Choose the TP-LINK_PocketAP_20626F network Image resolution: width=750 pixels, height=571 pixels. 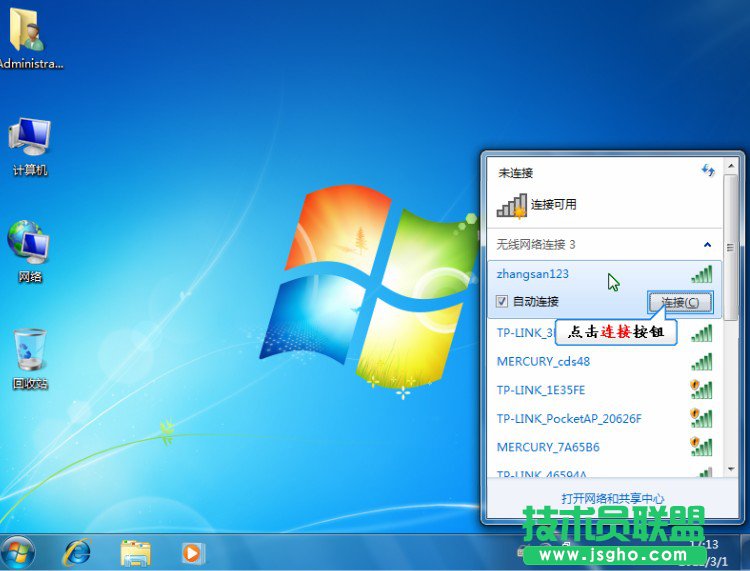coord(569,418)
